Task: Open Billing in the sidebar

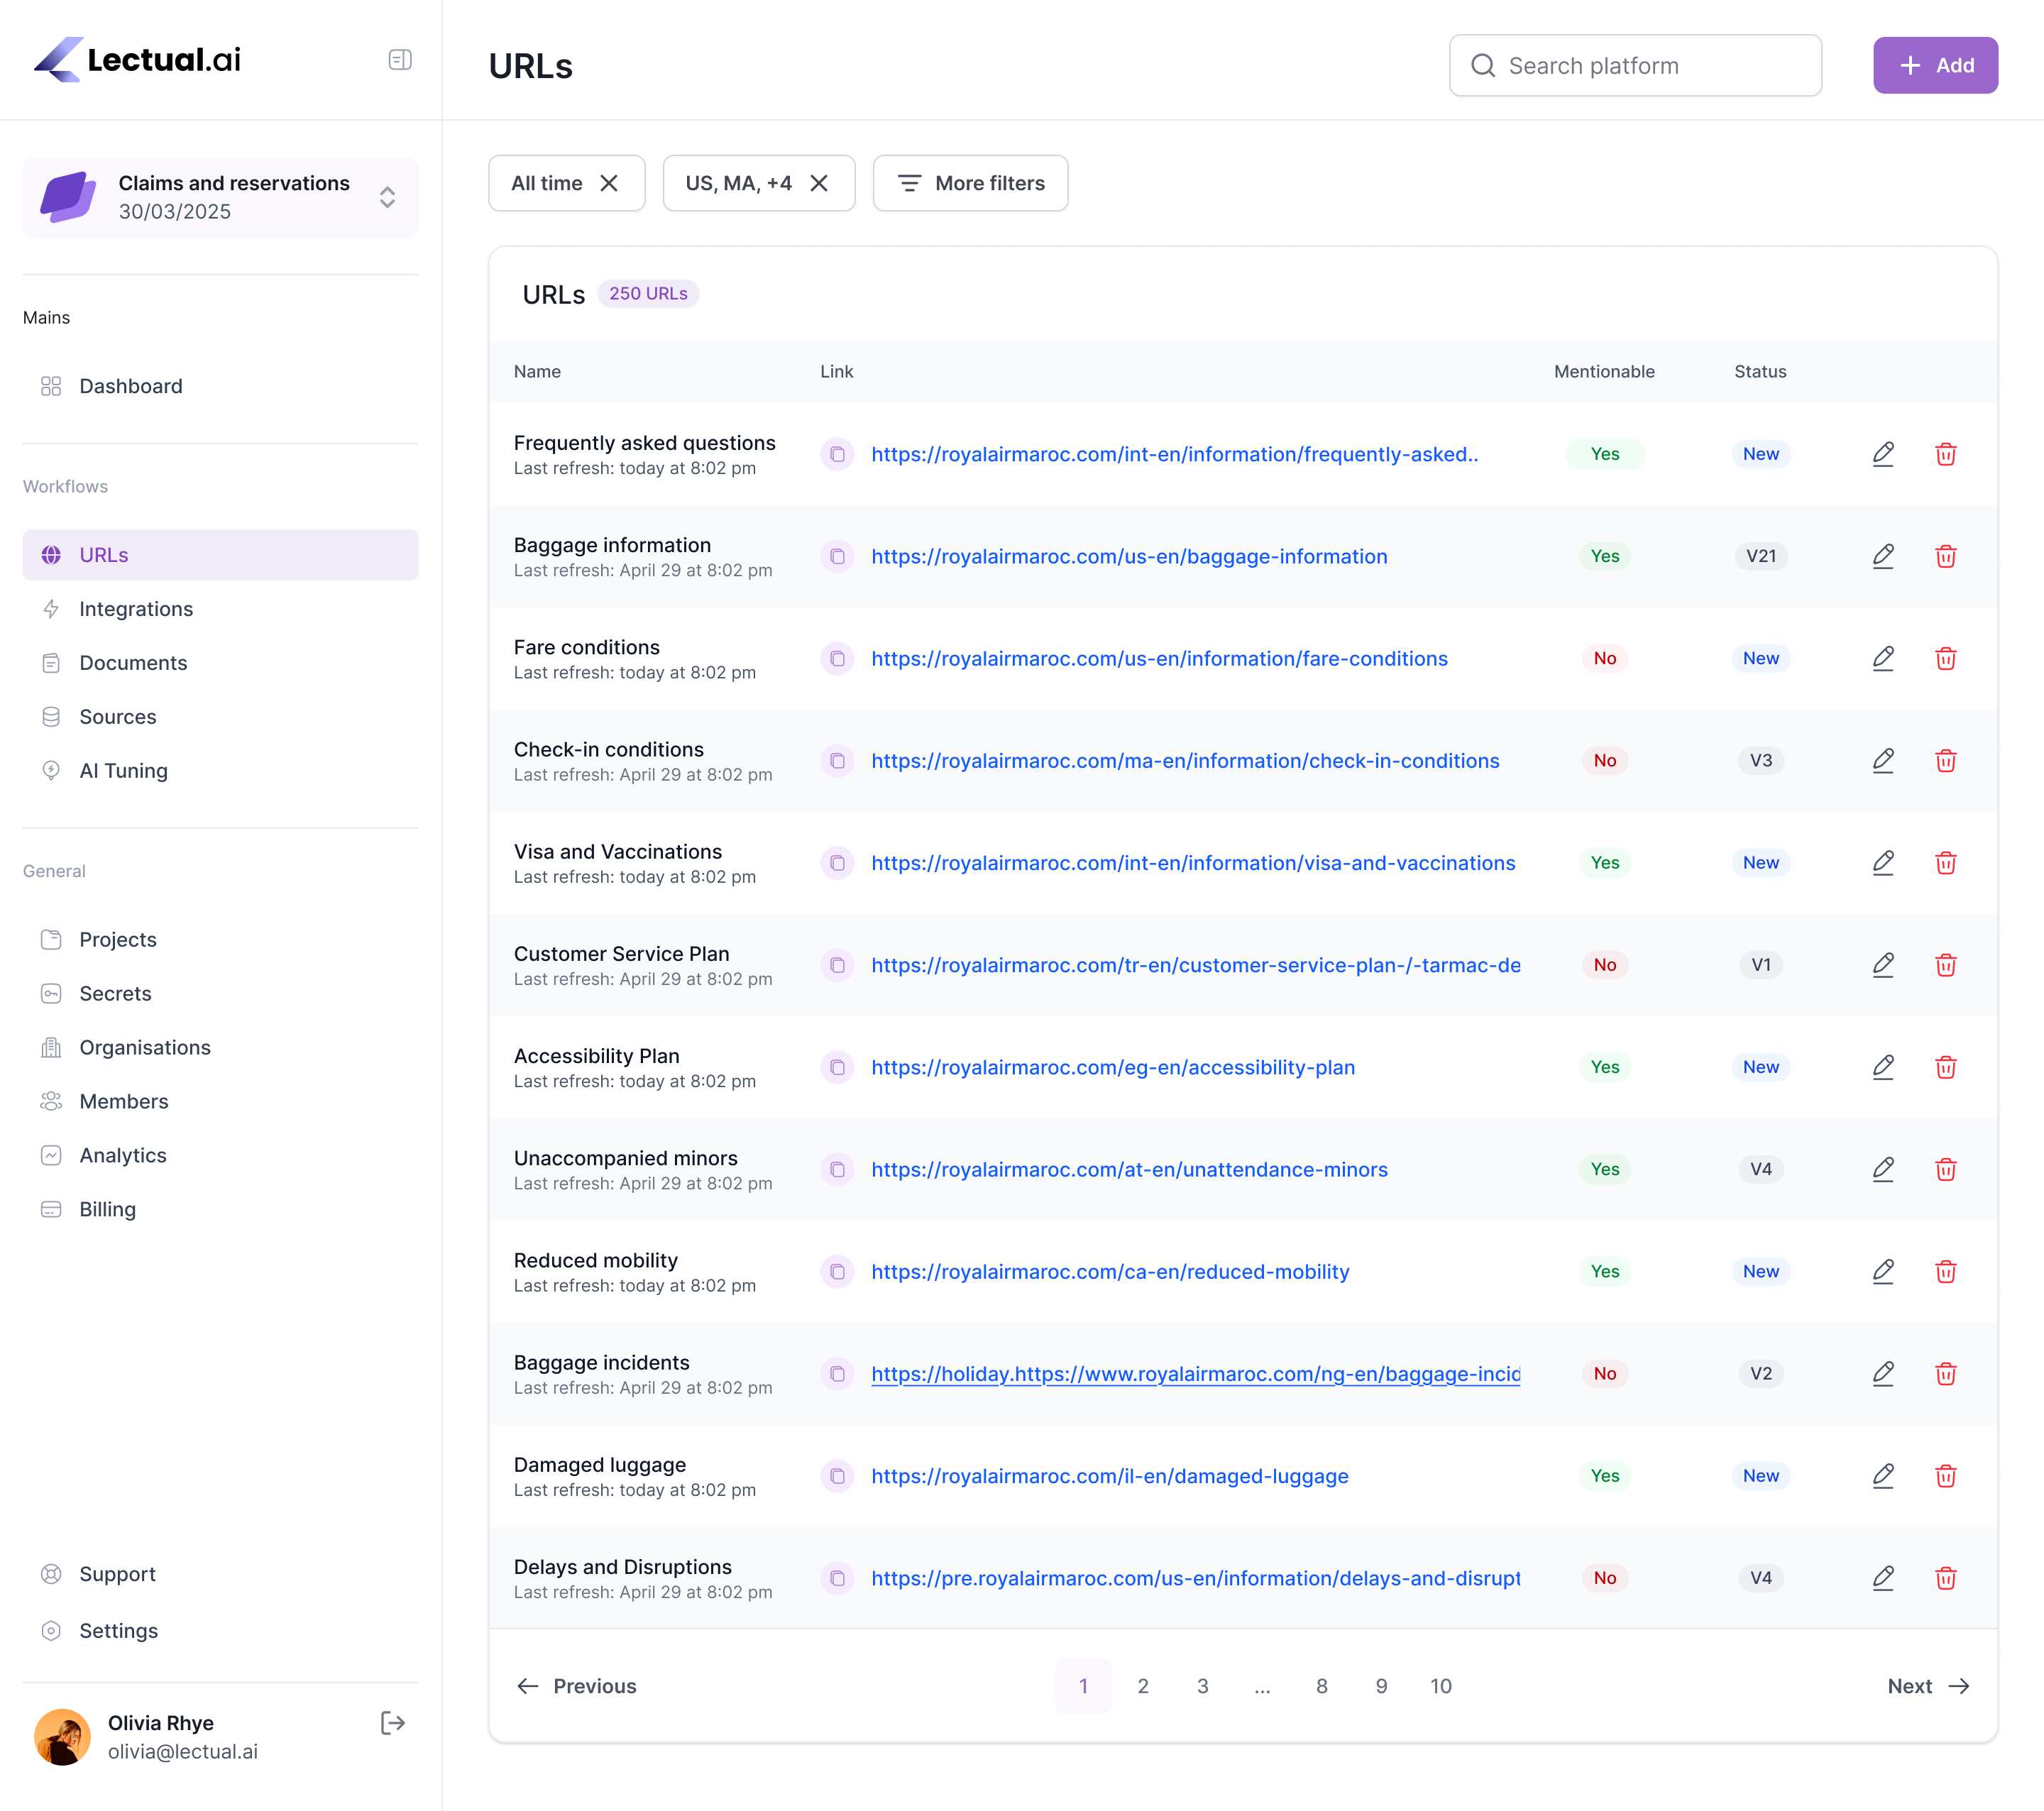Action: (x=220, y=1210)
